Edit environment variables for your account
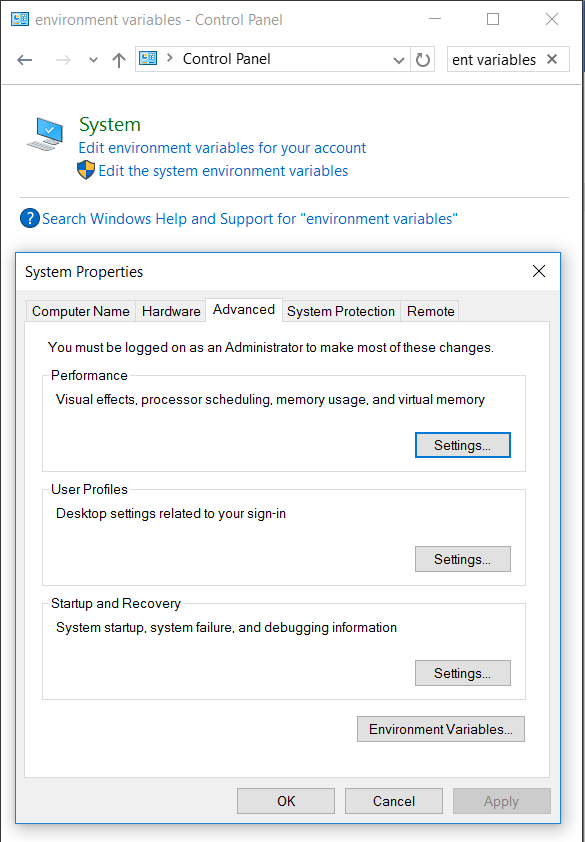Viewport: 585px width, 842px height. [222, 148]
